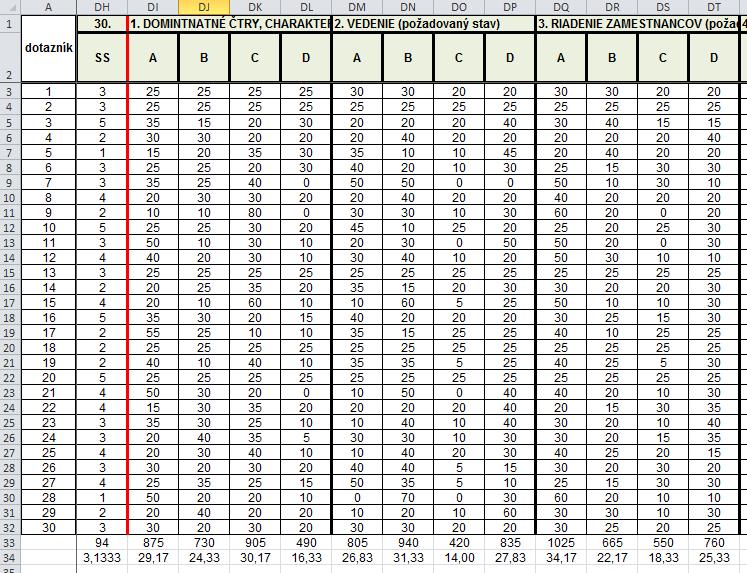This screenshot has width=747, height=573.
Task: Click cell '55' in row 19
Action: coord(153,332)
